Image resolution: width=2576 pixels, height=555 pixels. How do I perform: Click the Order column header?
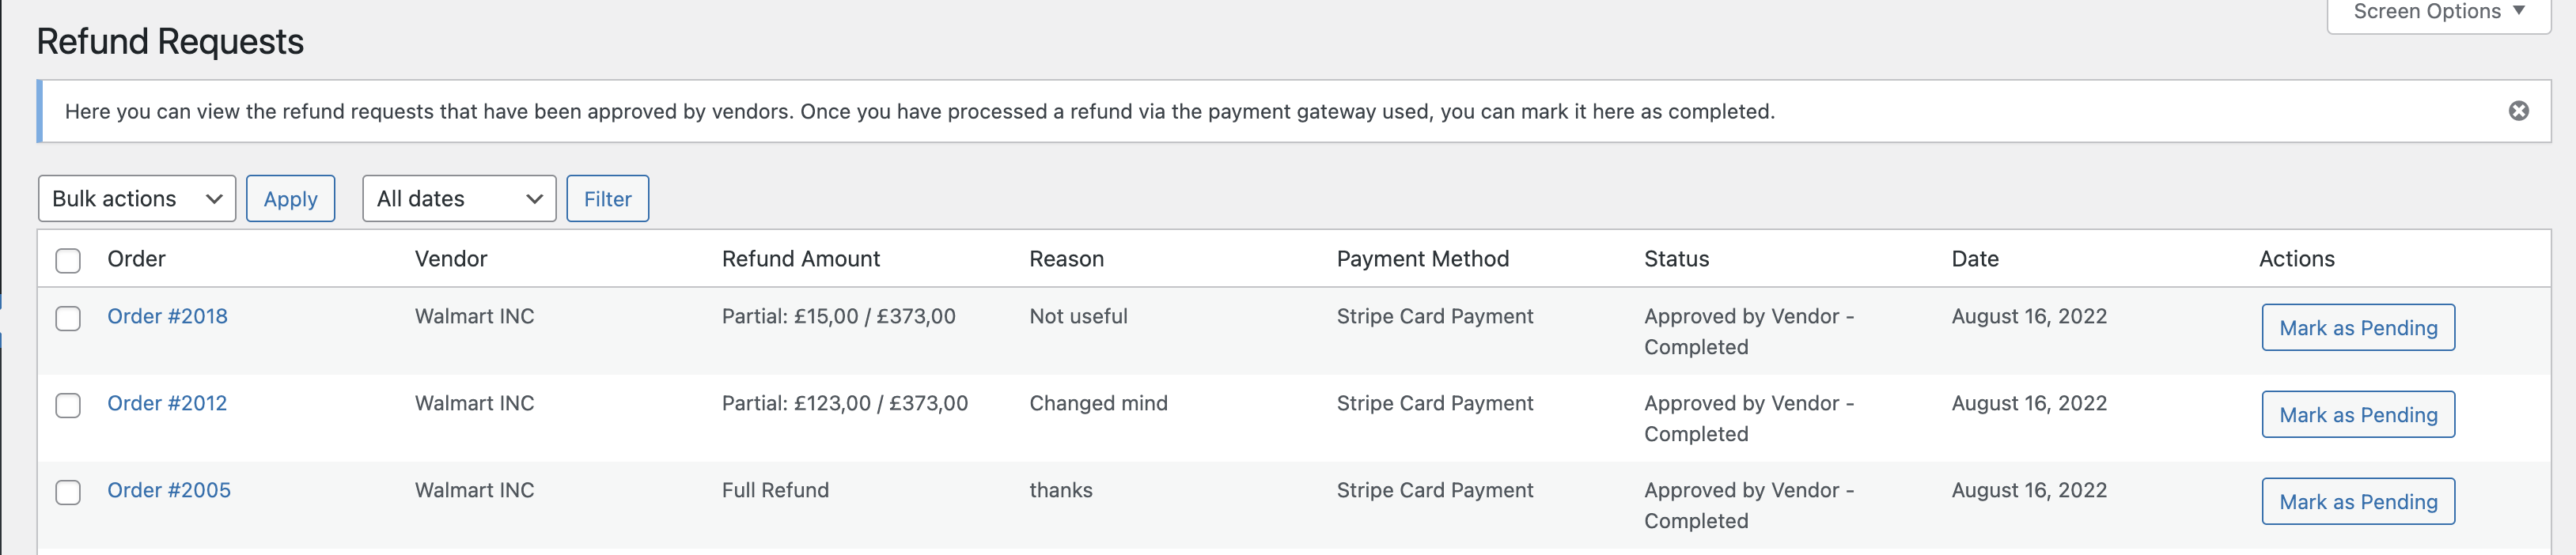[x=136, y=259]
